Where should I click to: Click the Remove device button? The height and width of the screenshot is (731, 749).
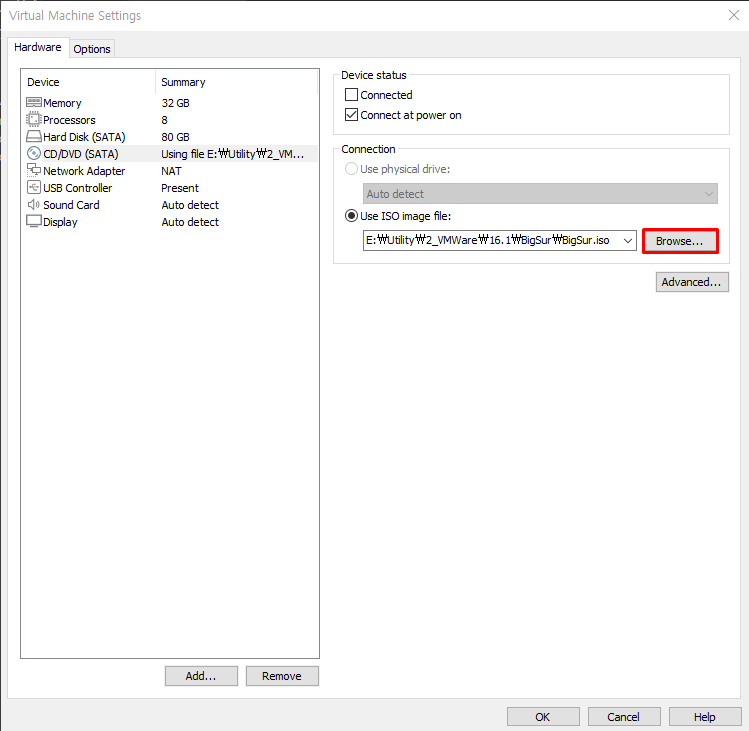click(282, 676)
